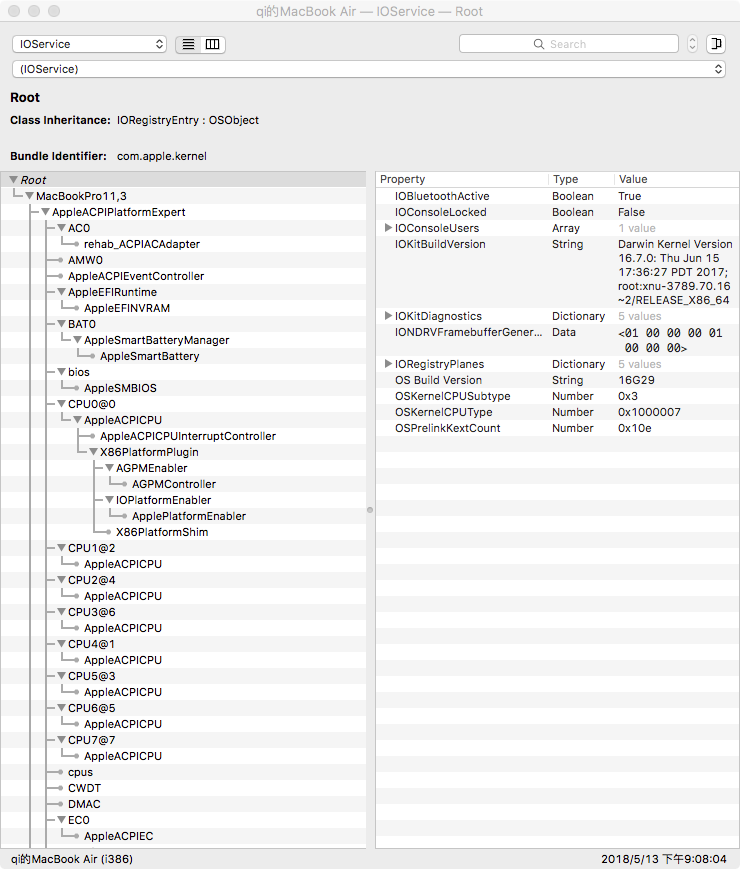Viewport: 740px width, 869px height.
Task: Open the (IOService) path popup menu
Action: (x=369, y=69)
